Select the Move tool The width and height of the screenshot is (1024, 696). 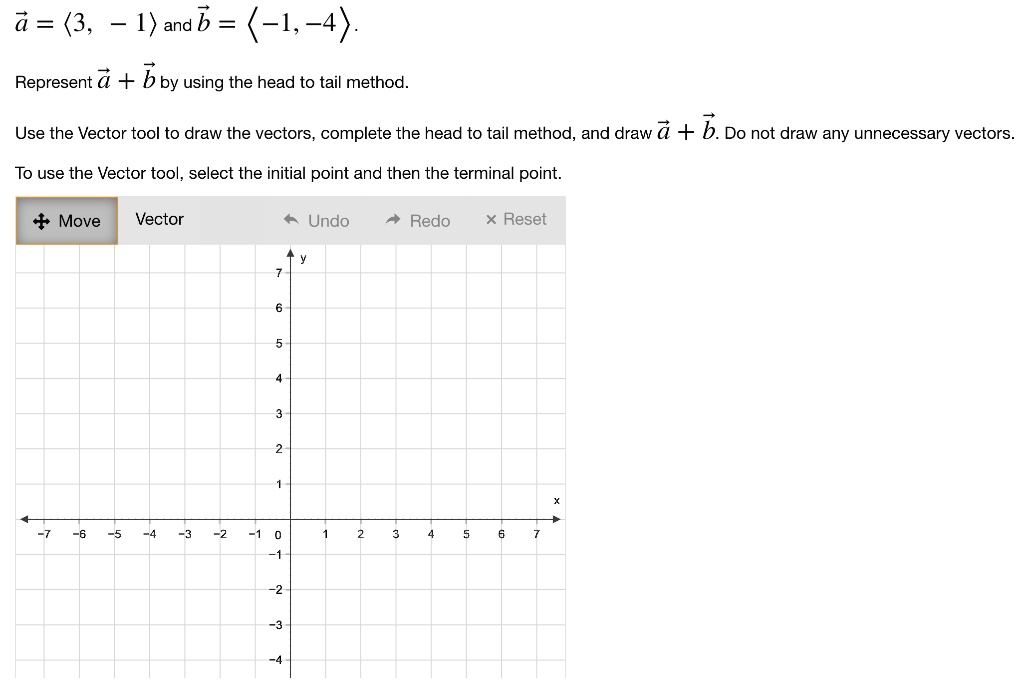click(66, 220)
